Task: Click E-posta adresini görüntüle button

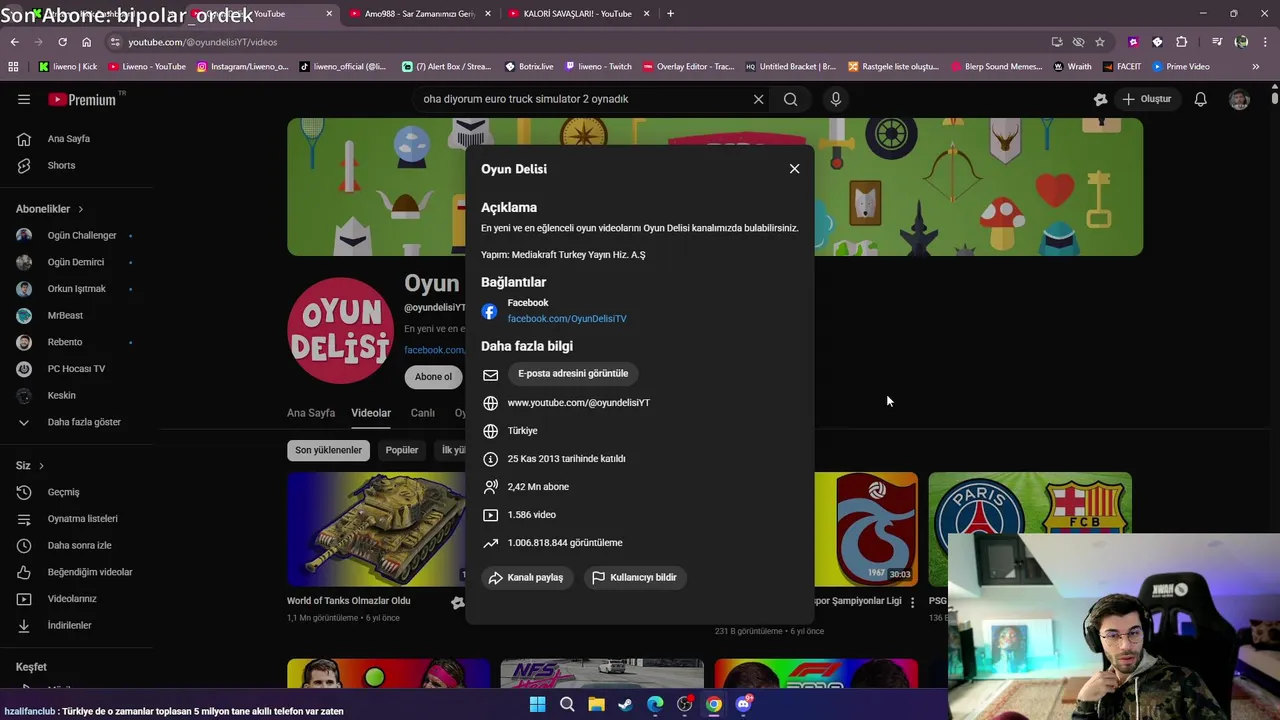Action: pos(573,374)
